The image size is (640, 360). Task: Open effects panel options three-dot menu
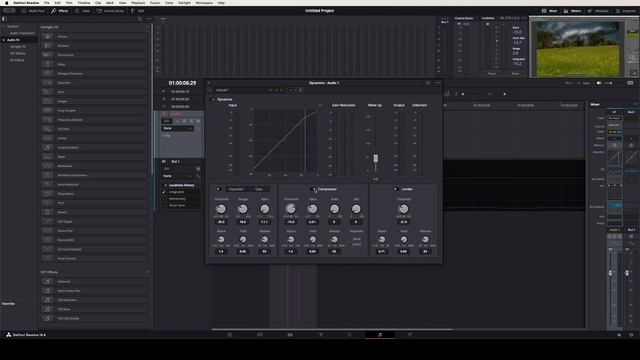click(149, 19)
